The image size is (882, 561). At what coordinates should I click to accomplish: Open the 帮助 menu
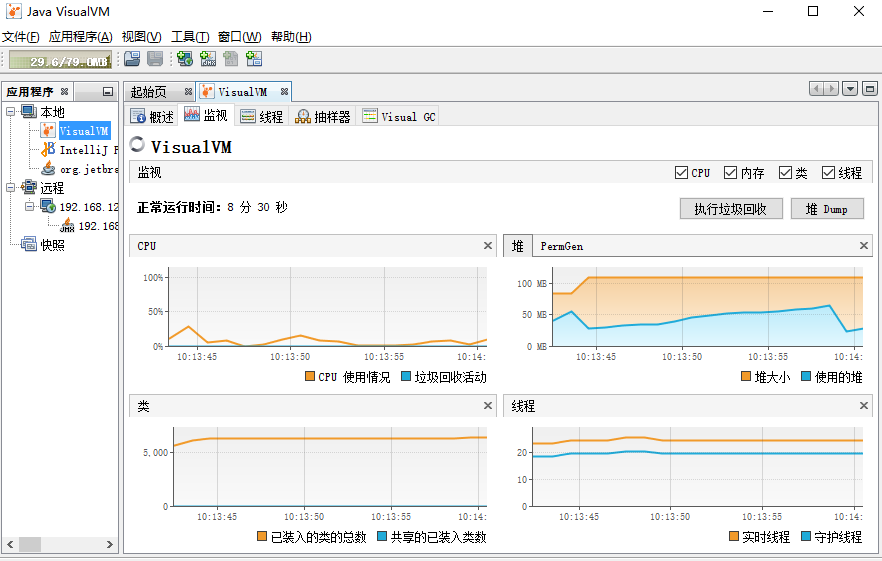(x=291, y=37)
